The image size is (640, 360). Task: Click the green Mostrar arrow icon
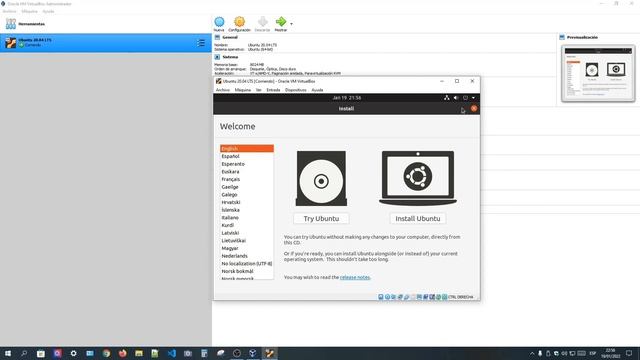(x=281, y=22)
